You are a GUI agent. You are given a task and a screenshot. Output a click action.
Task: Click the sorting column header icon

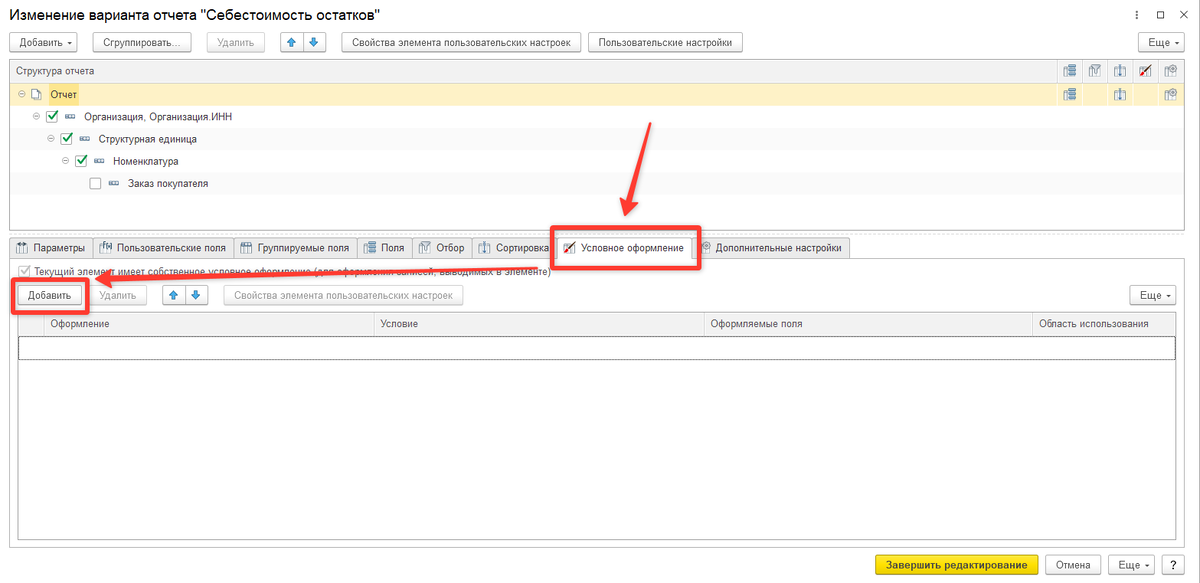coord(1120,71)
